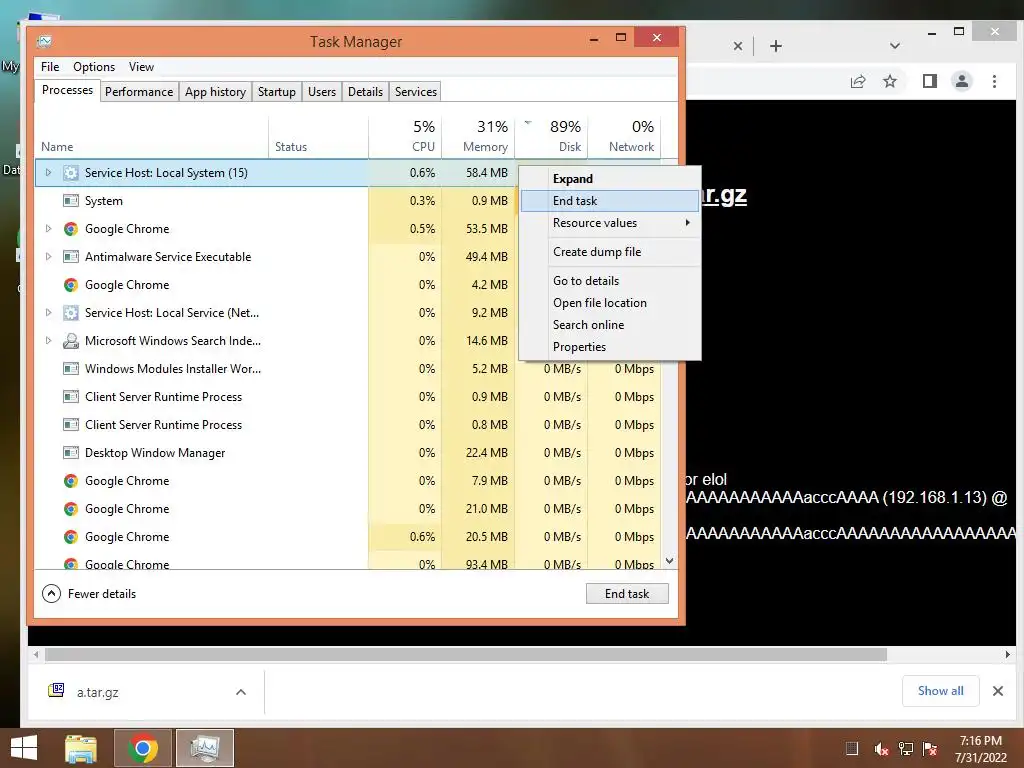
Task: Open Chrome side panel icon
Action: [x=929, y=81]
